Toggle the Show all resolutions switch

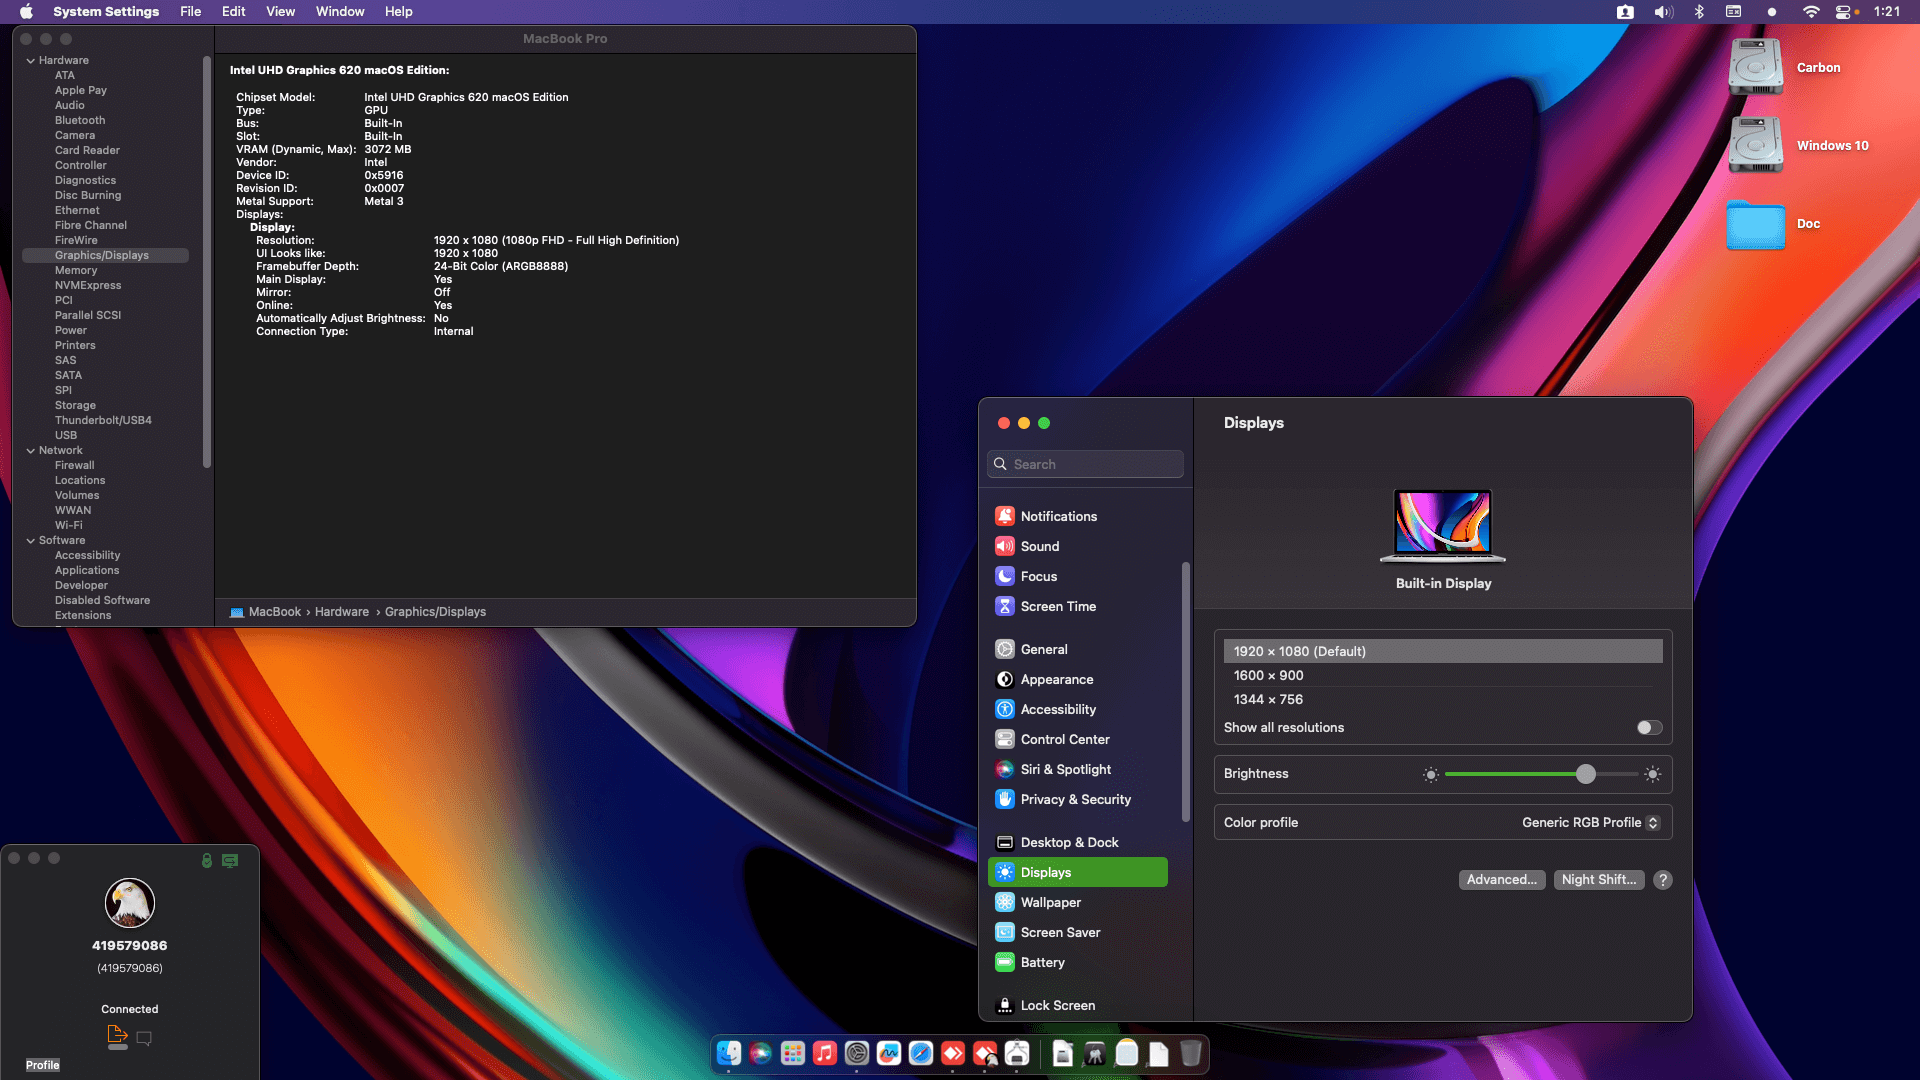1649,728
